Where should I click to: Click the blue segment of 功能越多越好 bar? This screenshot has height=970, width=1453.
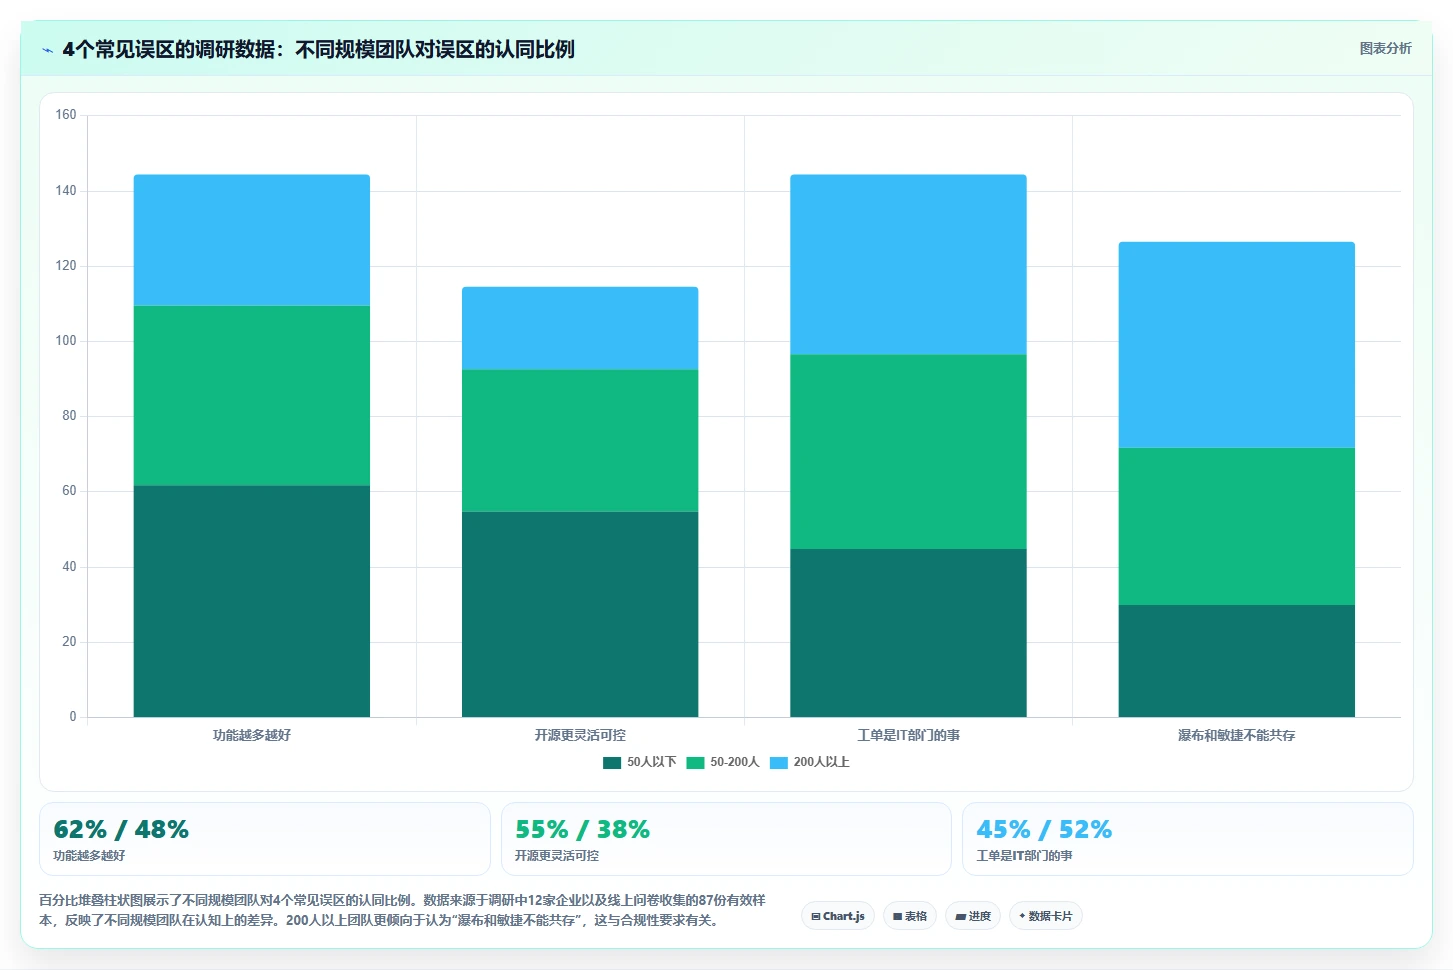(x=252, y=240)
